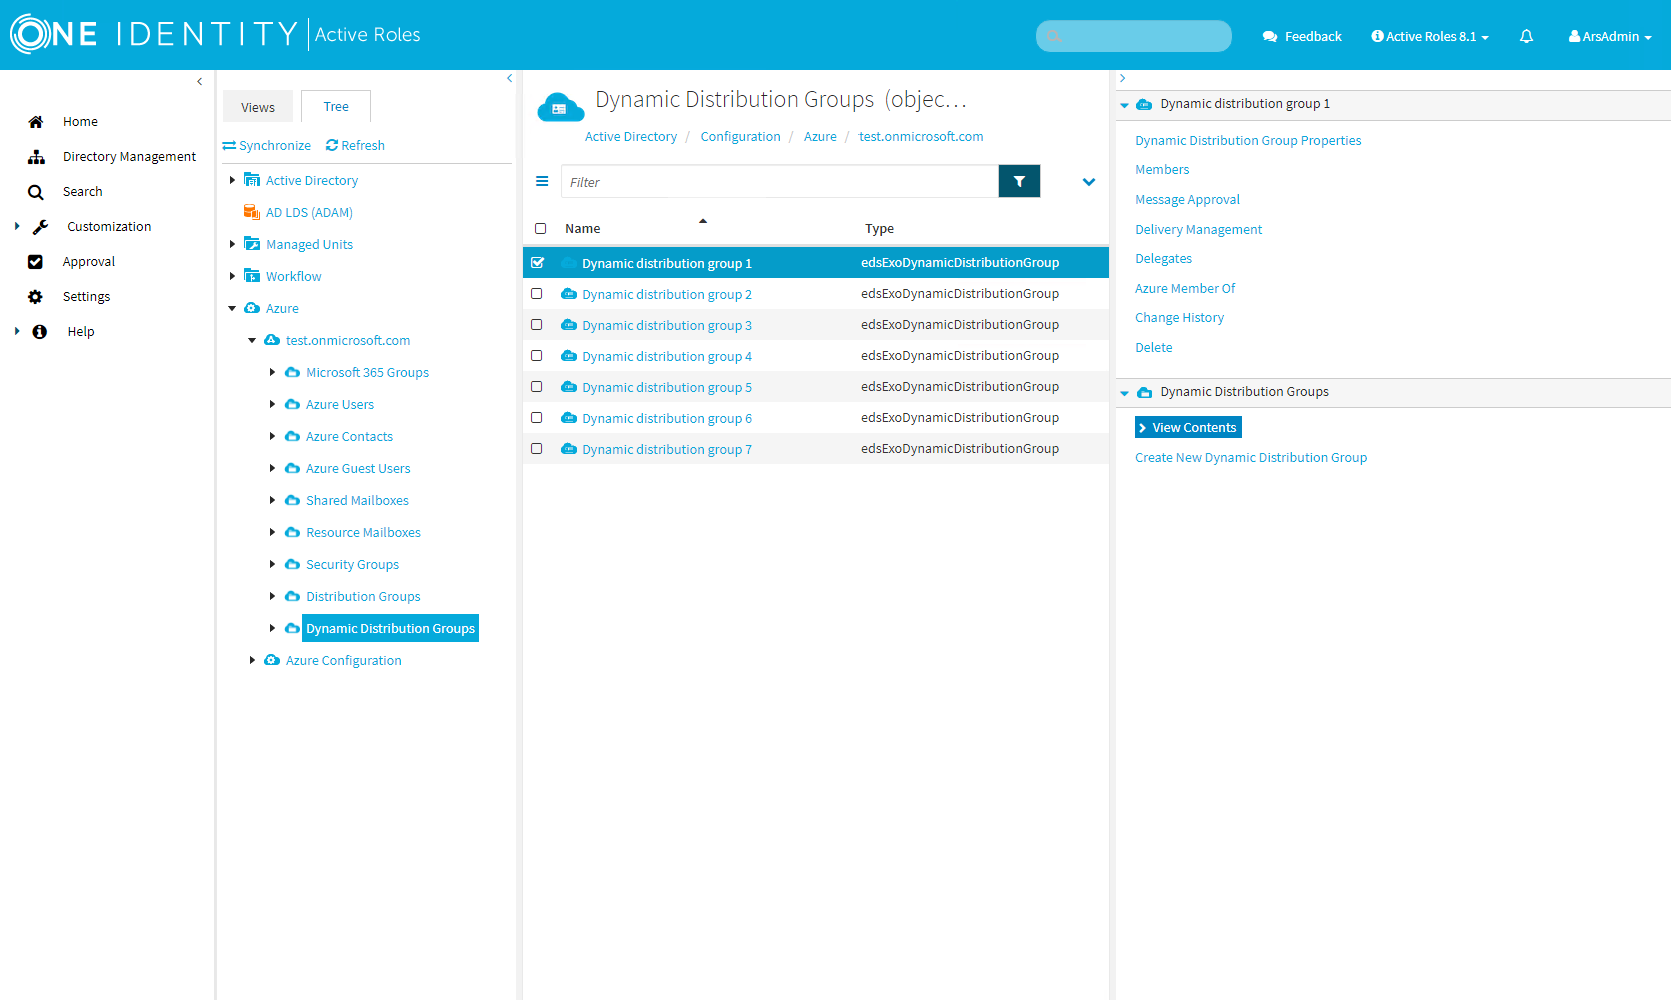The image size is (1671, 1000).
Task: Expand the Active Directory tree node
Action: pos(232,180)
